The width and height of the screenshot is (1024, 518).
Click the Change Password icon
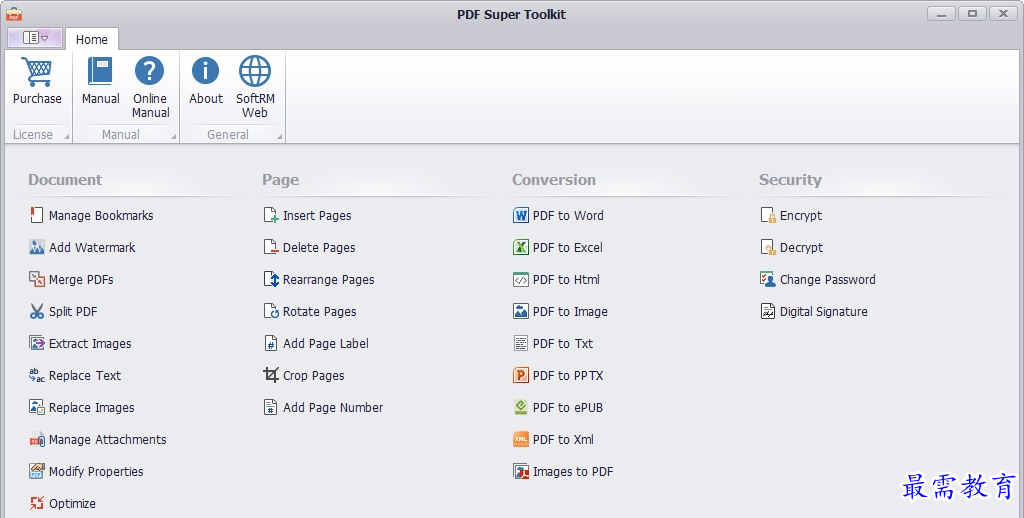[767, 279]
